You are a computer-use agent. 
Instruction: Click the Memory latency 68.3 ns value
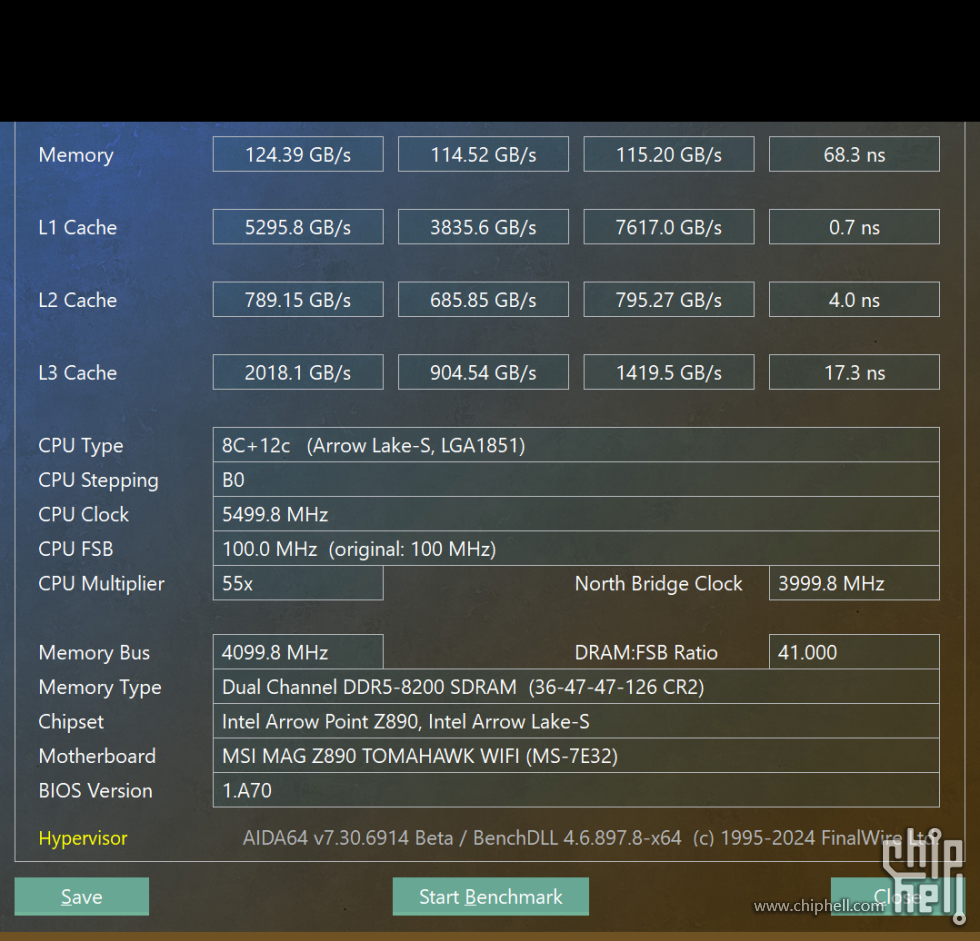(x=854, y=154)
